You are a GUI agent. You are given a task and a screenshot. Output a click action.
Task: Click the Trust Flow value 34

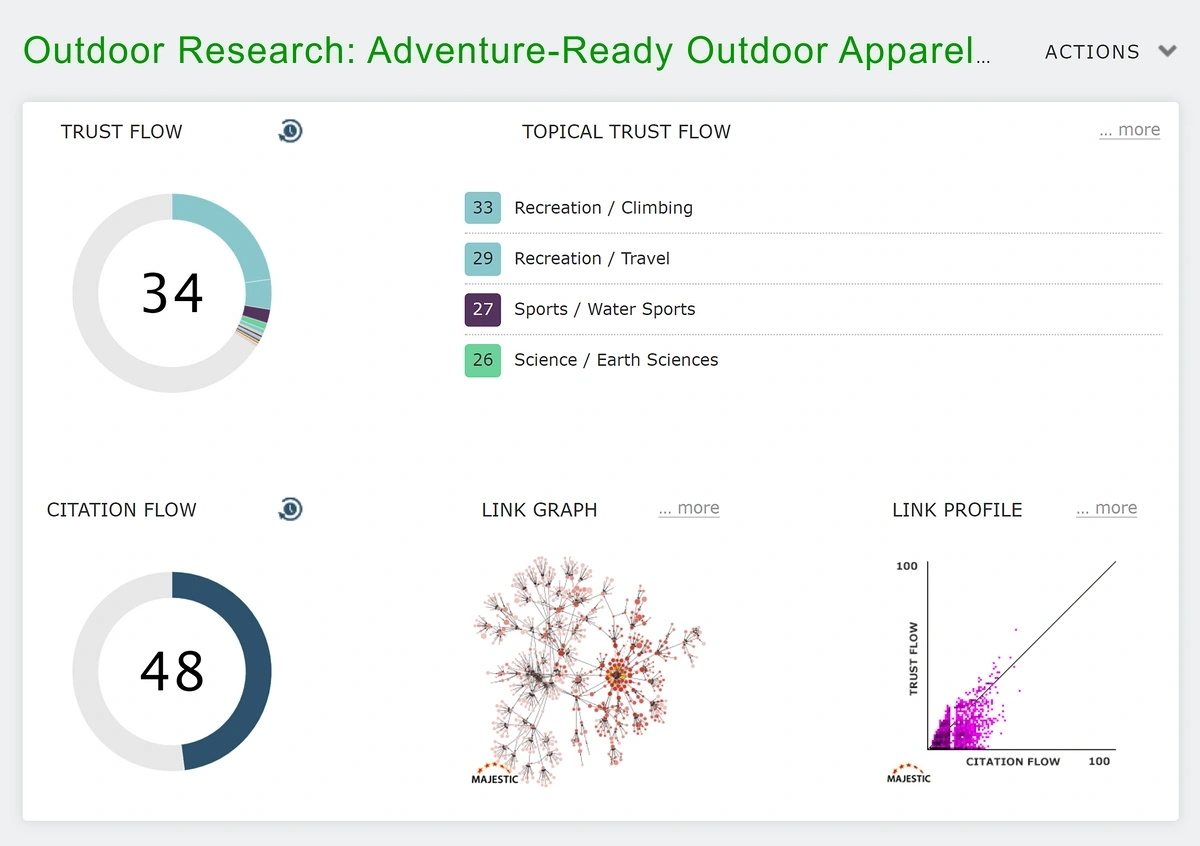click(x=172, y=293)
